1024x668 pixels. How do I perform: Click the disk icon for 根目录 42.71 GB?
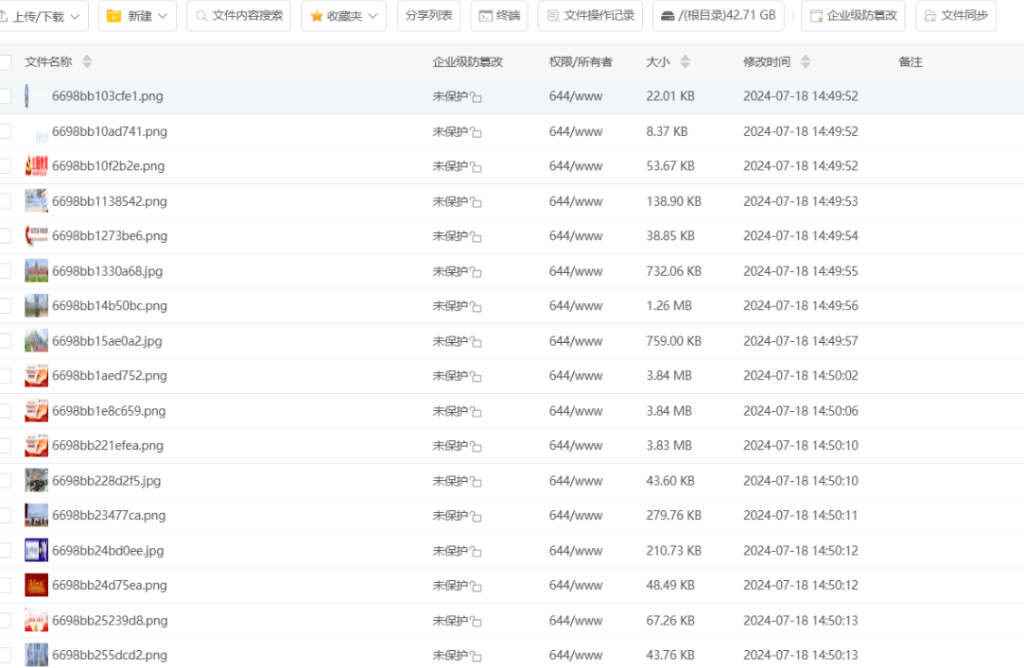pos(666,16)
